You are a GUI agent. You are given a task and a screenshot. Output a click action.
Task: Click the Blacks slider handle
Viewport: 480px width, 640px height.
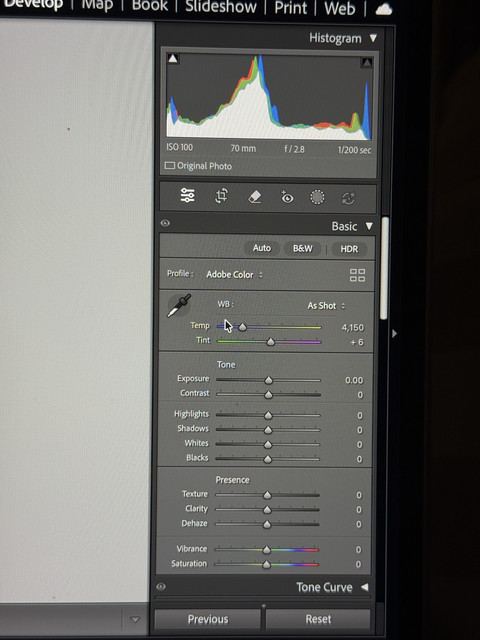pyautogui.click(x=267, y=460)
